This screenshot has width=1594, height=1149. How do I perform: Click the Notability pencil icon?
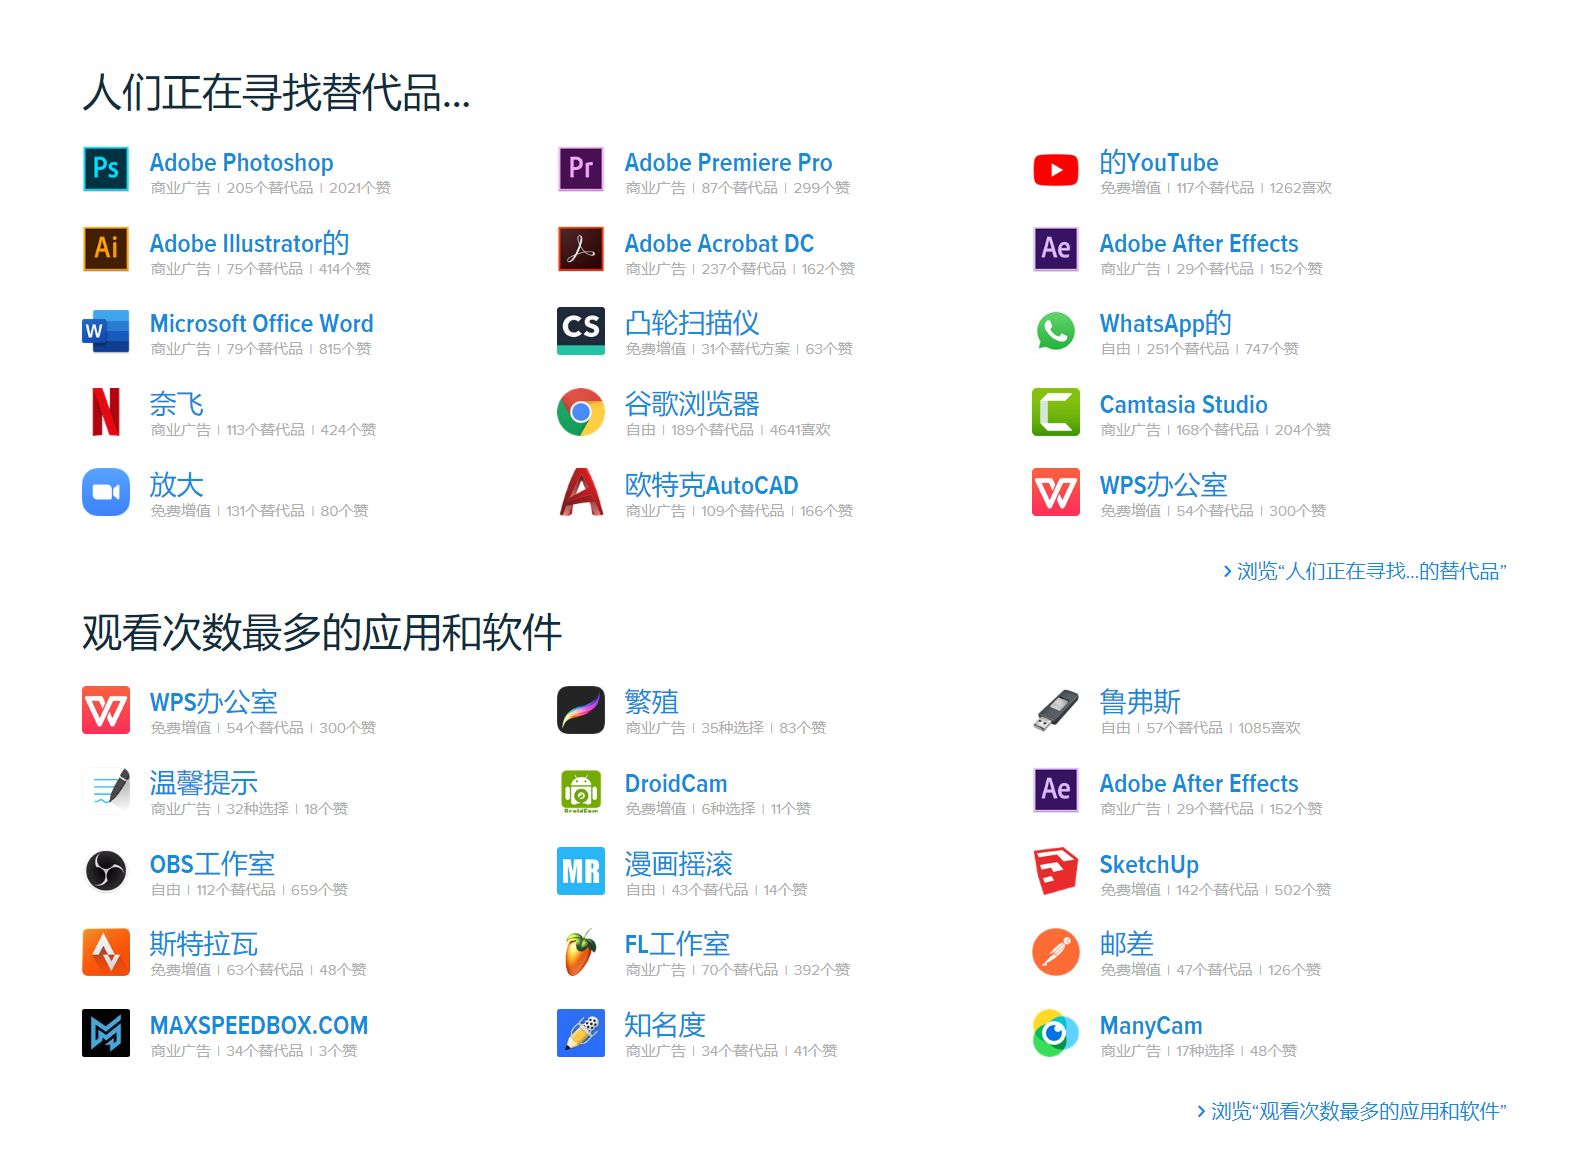(x=581, y=1033)
